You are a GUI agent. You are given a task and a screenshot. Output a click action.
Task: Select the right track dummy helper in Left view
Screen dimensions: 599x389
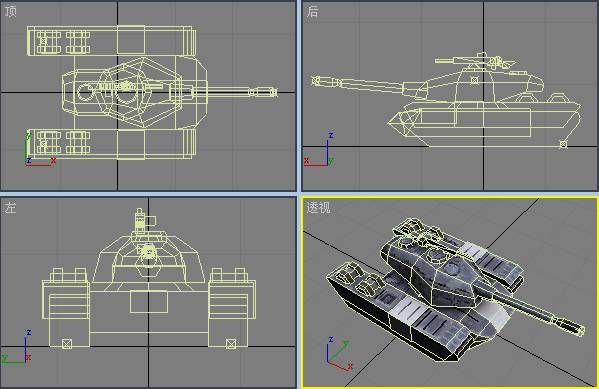(231, 344)
